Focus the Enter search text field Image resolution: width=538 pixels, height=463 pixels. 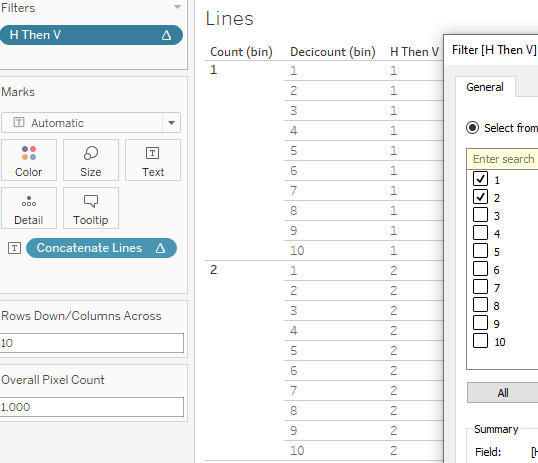[x=502, y=159]
